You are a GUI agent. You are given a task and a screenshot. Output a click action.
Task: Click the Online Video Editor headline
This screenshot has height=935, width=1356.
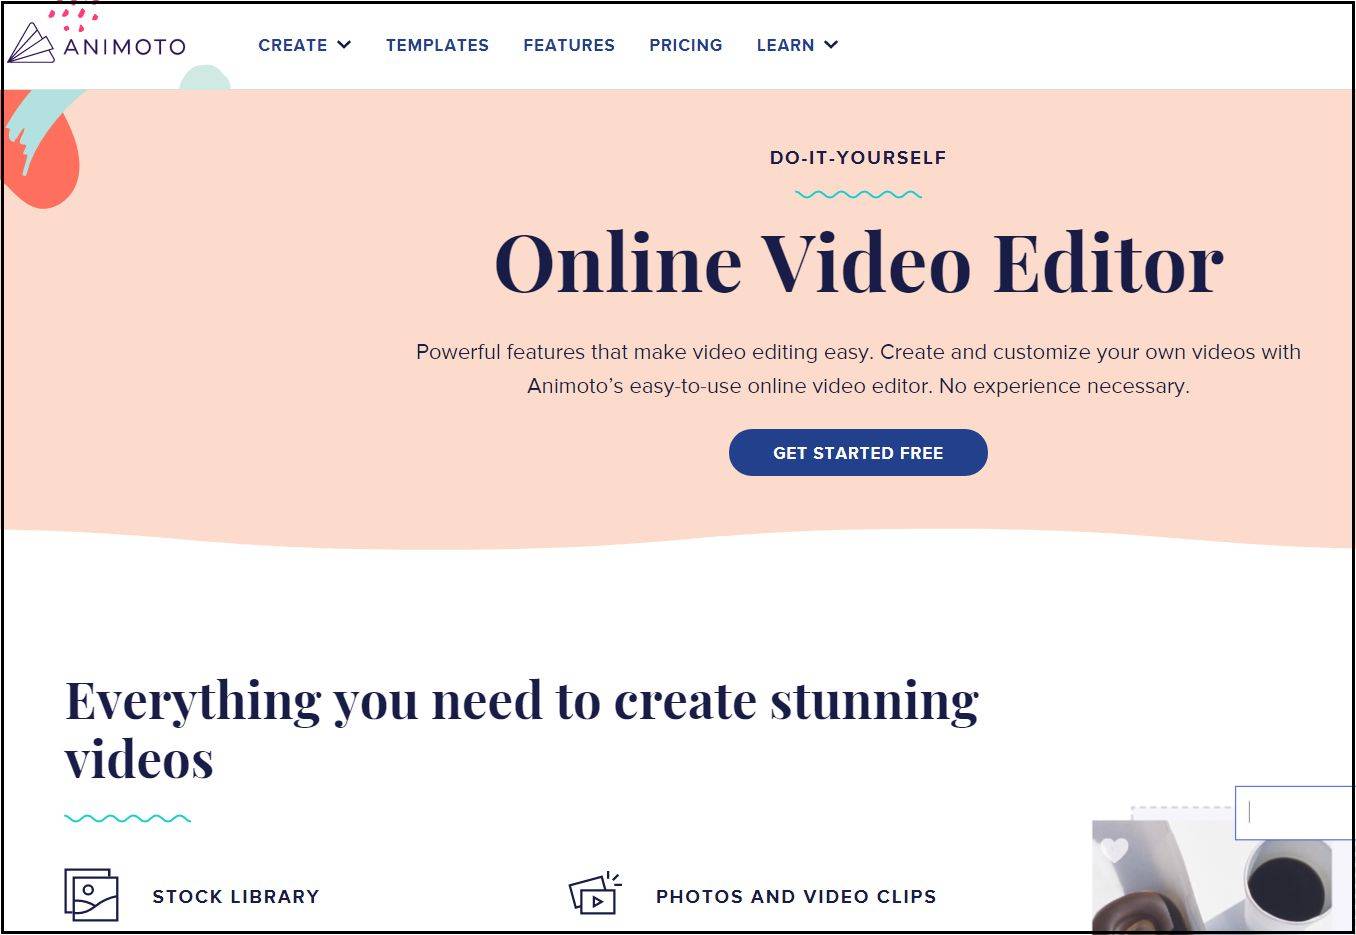pos(859,263)
